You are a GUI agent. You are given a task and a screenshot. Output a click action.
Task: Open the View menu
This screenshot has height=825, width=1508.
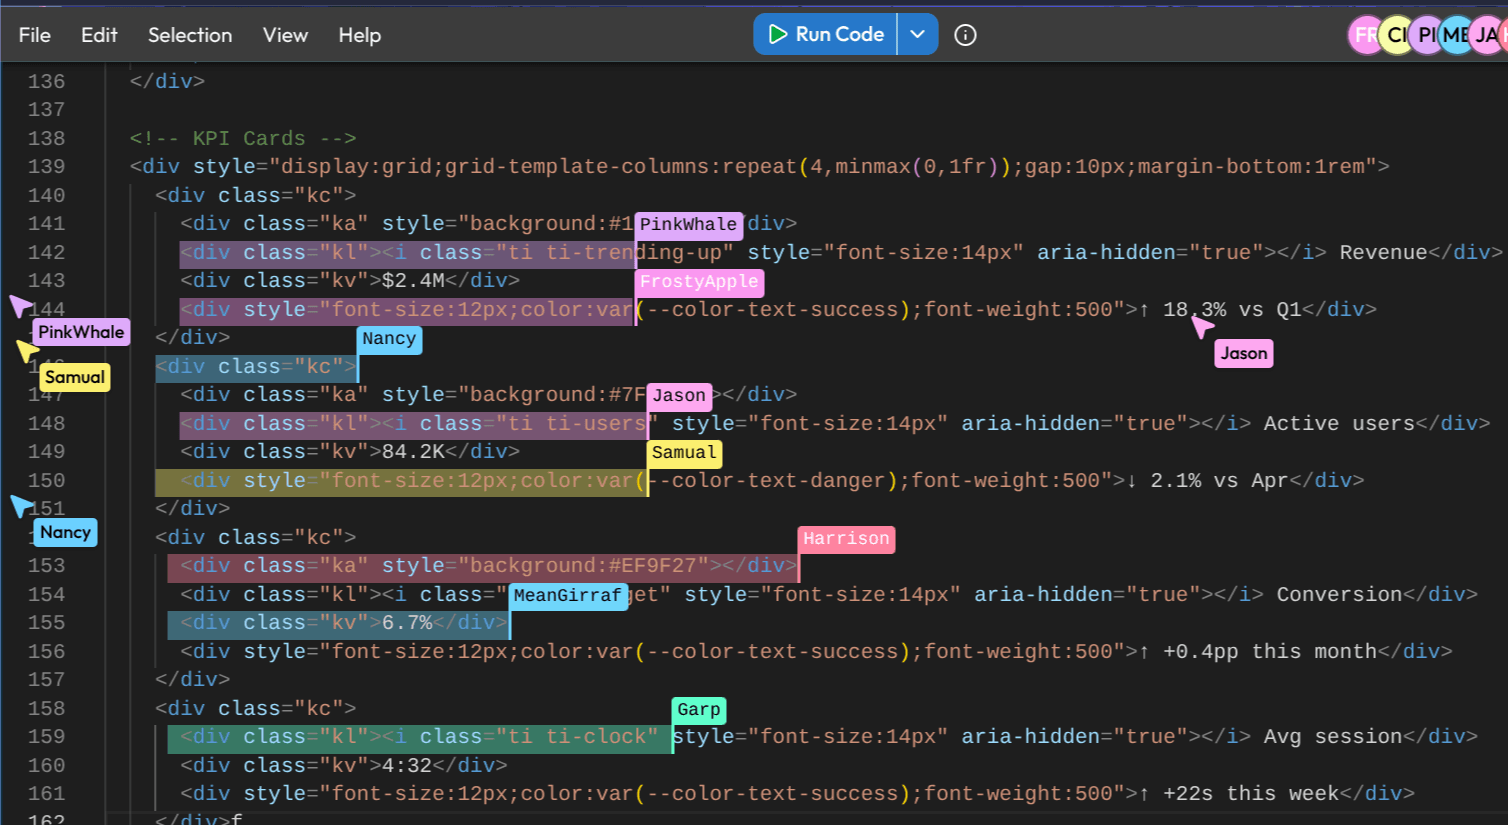coord(285,35)
